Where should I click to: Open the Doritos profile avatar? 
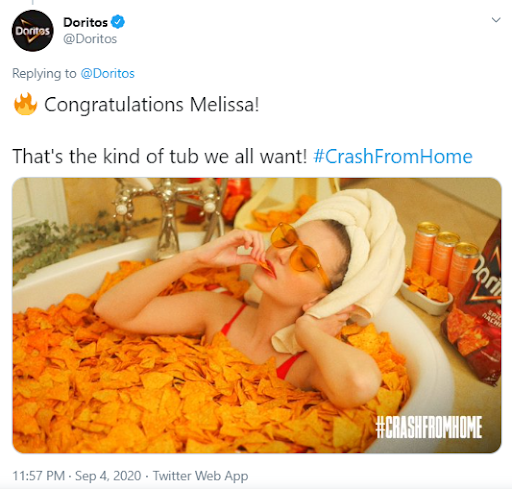coord(32,31)
